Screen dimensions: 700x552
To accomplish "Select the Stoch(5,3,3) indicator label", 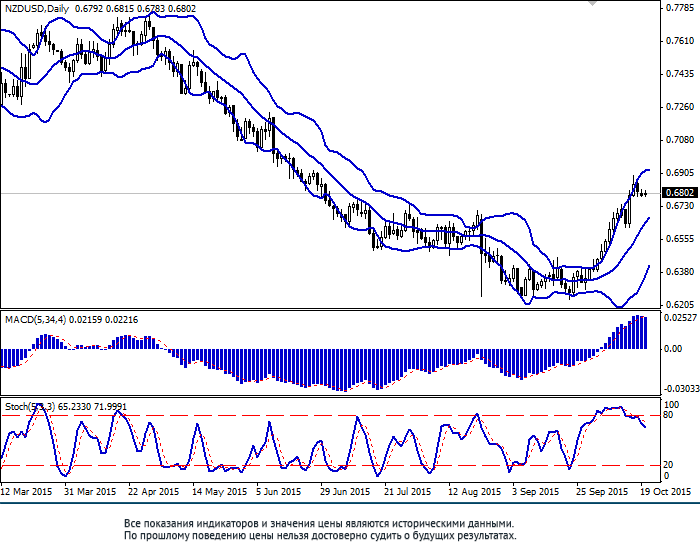I will coord(30,406).
